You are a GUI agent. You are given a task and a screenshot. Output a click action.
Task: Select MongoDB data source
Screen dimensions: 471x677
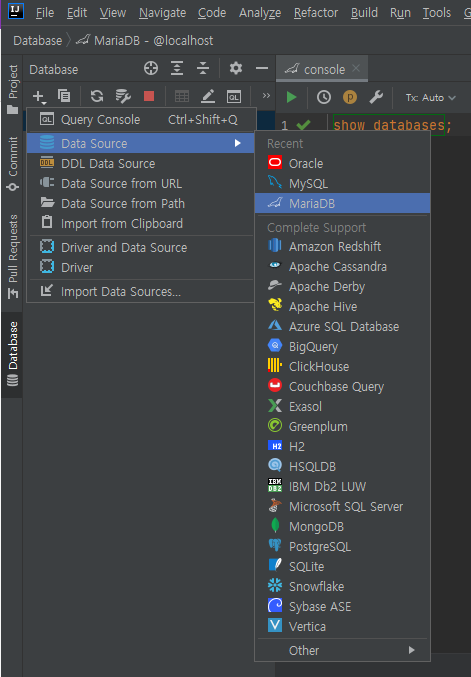click(x=342, y=526)
